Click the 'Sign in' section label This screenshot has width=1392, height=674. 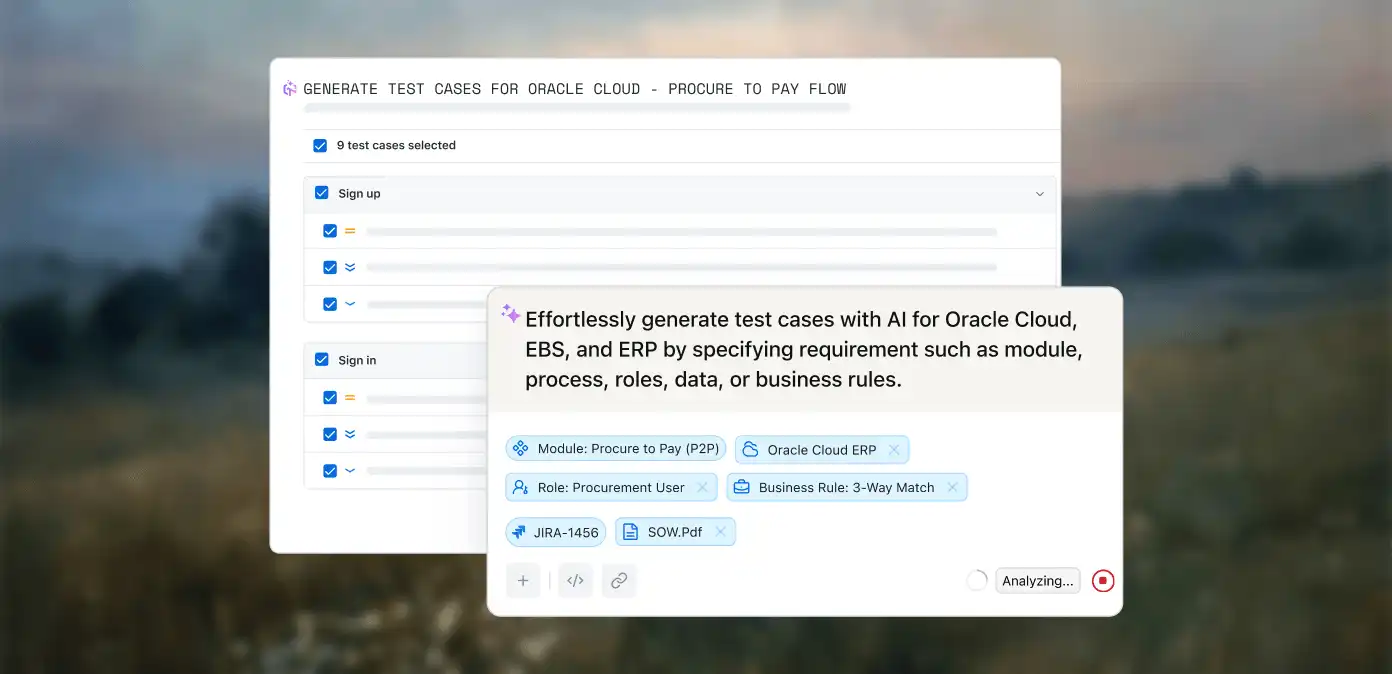pyautogui.click(x=357, y=361)
